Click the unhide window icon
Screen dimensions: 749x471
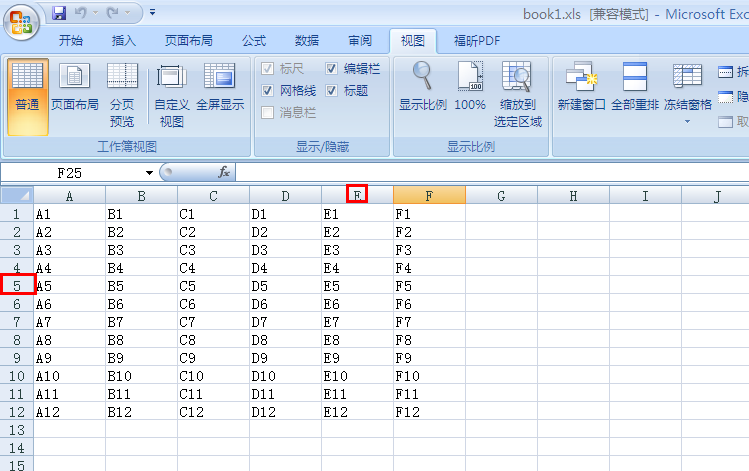click(725, 122)
